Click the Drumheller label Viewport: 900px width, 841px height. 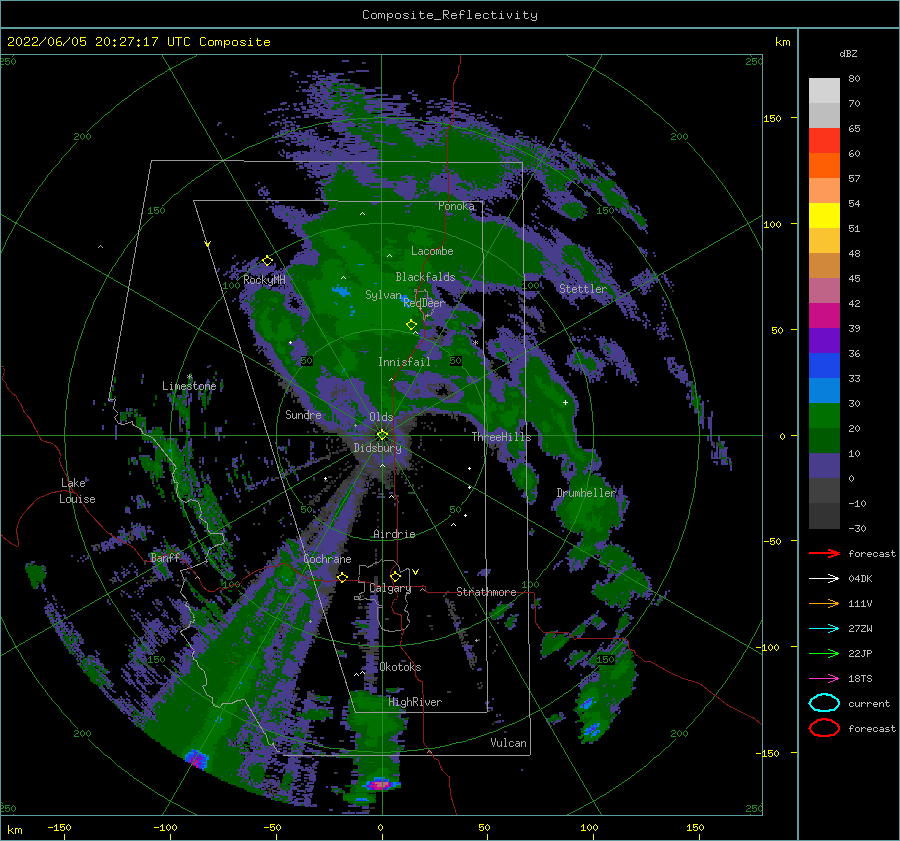tap(585, 493)
